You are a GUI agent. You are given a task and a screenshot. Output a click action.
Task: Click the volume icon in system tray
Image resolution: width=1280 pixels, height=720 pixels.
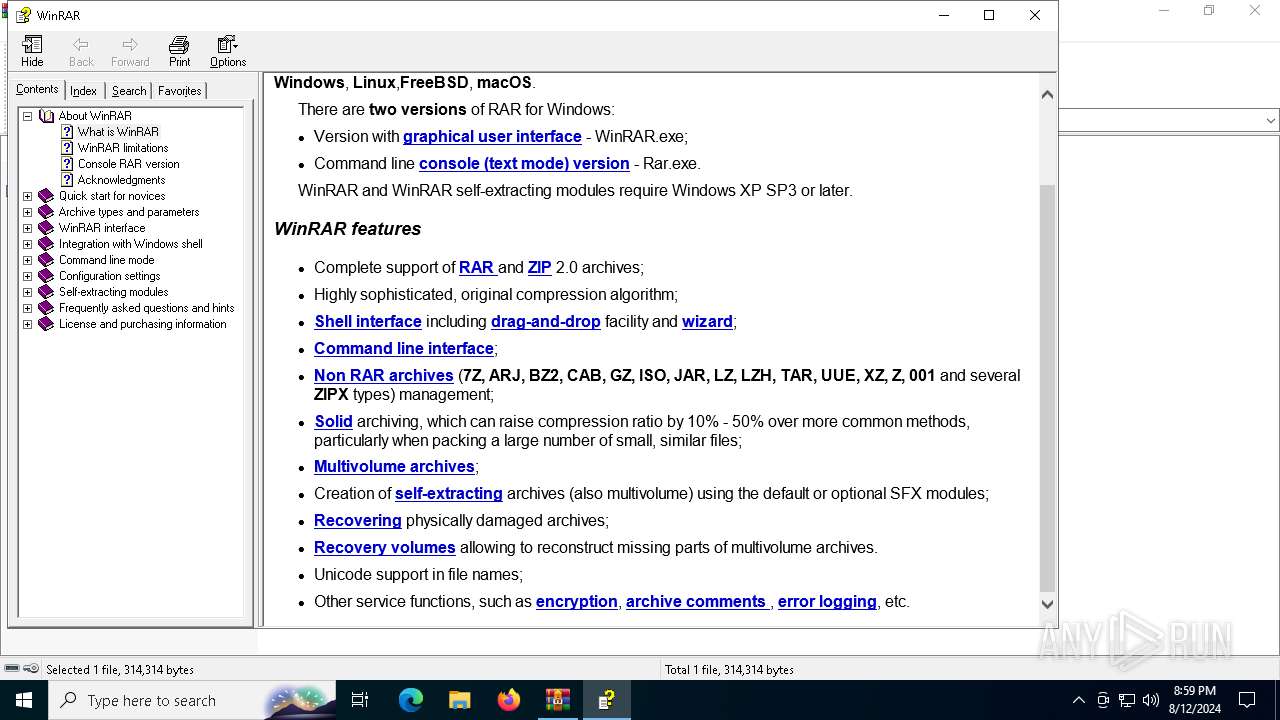(x=1151, y=700)
